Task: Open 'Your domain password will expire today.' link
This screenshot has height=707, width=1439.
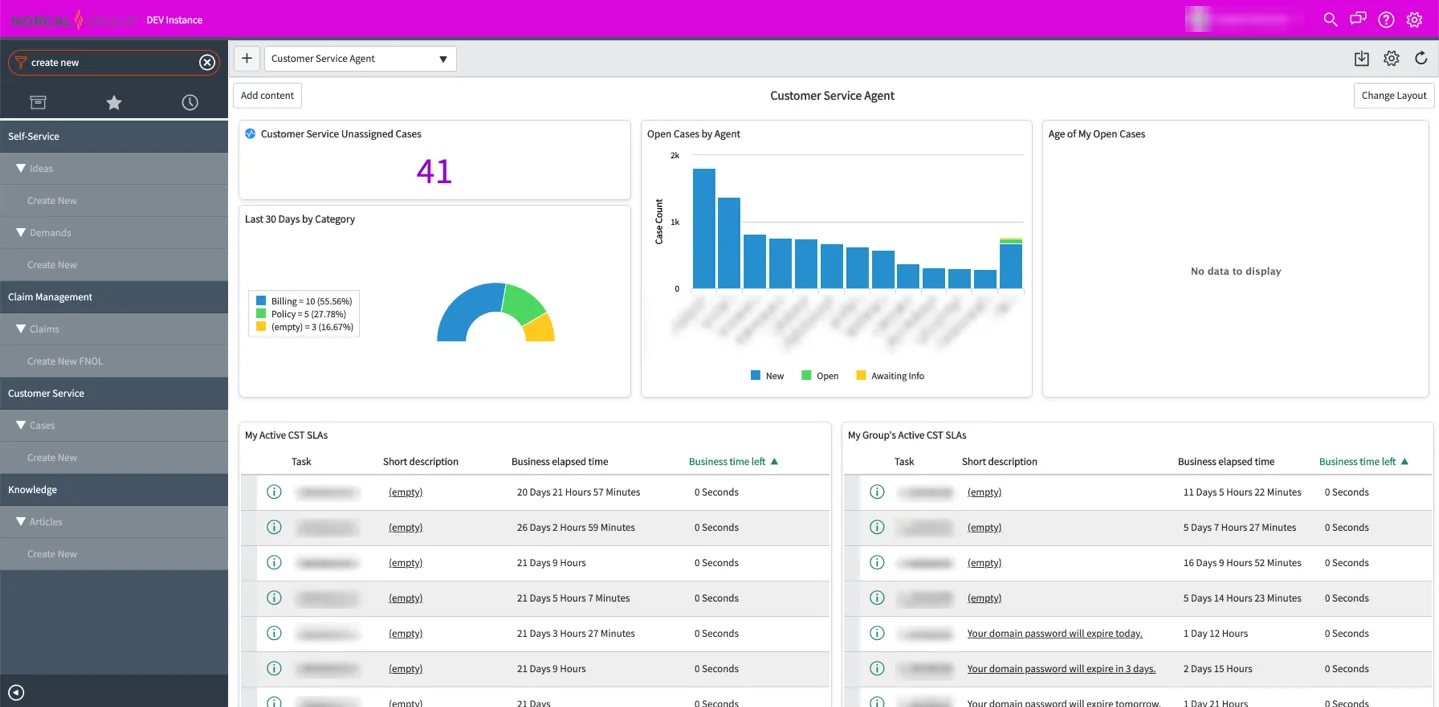Action: click(1054, 633)
